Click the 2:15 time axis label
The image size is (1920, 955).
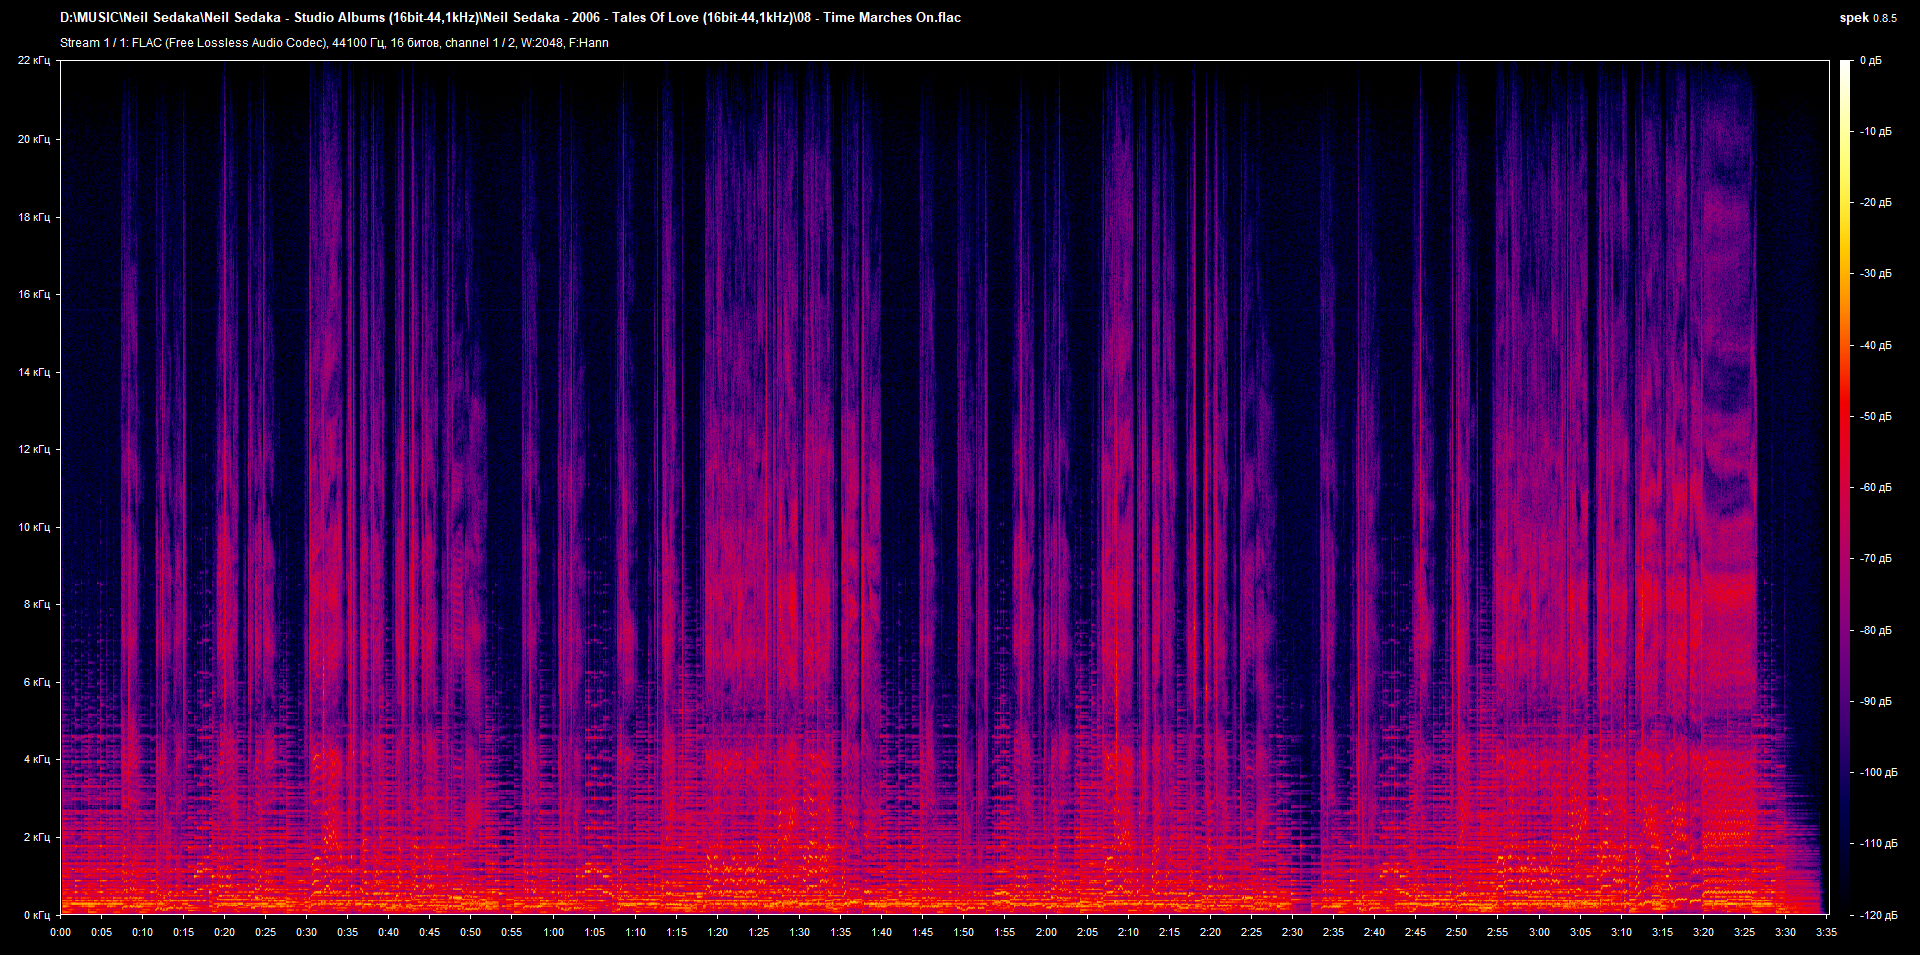click(x=1169, y=932)
